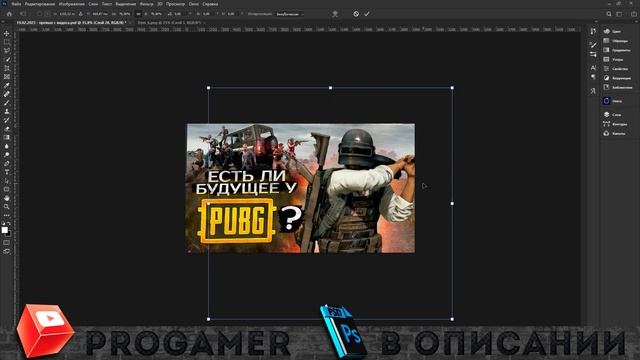Select the History Brush tool

7,120
